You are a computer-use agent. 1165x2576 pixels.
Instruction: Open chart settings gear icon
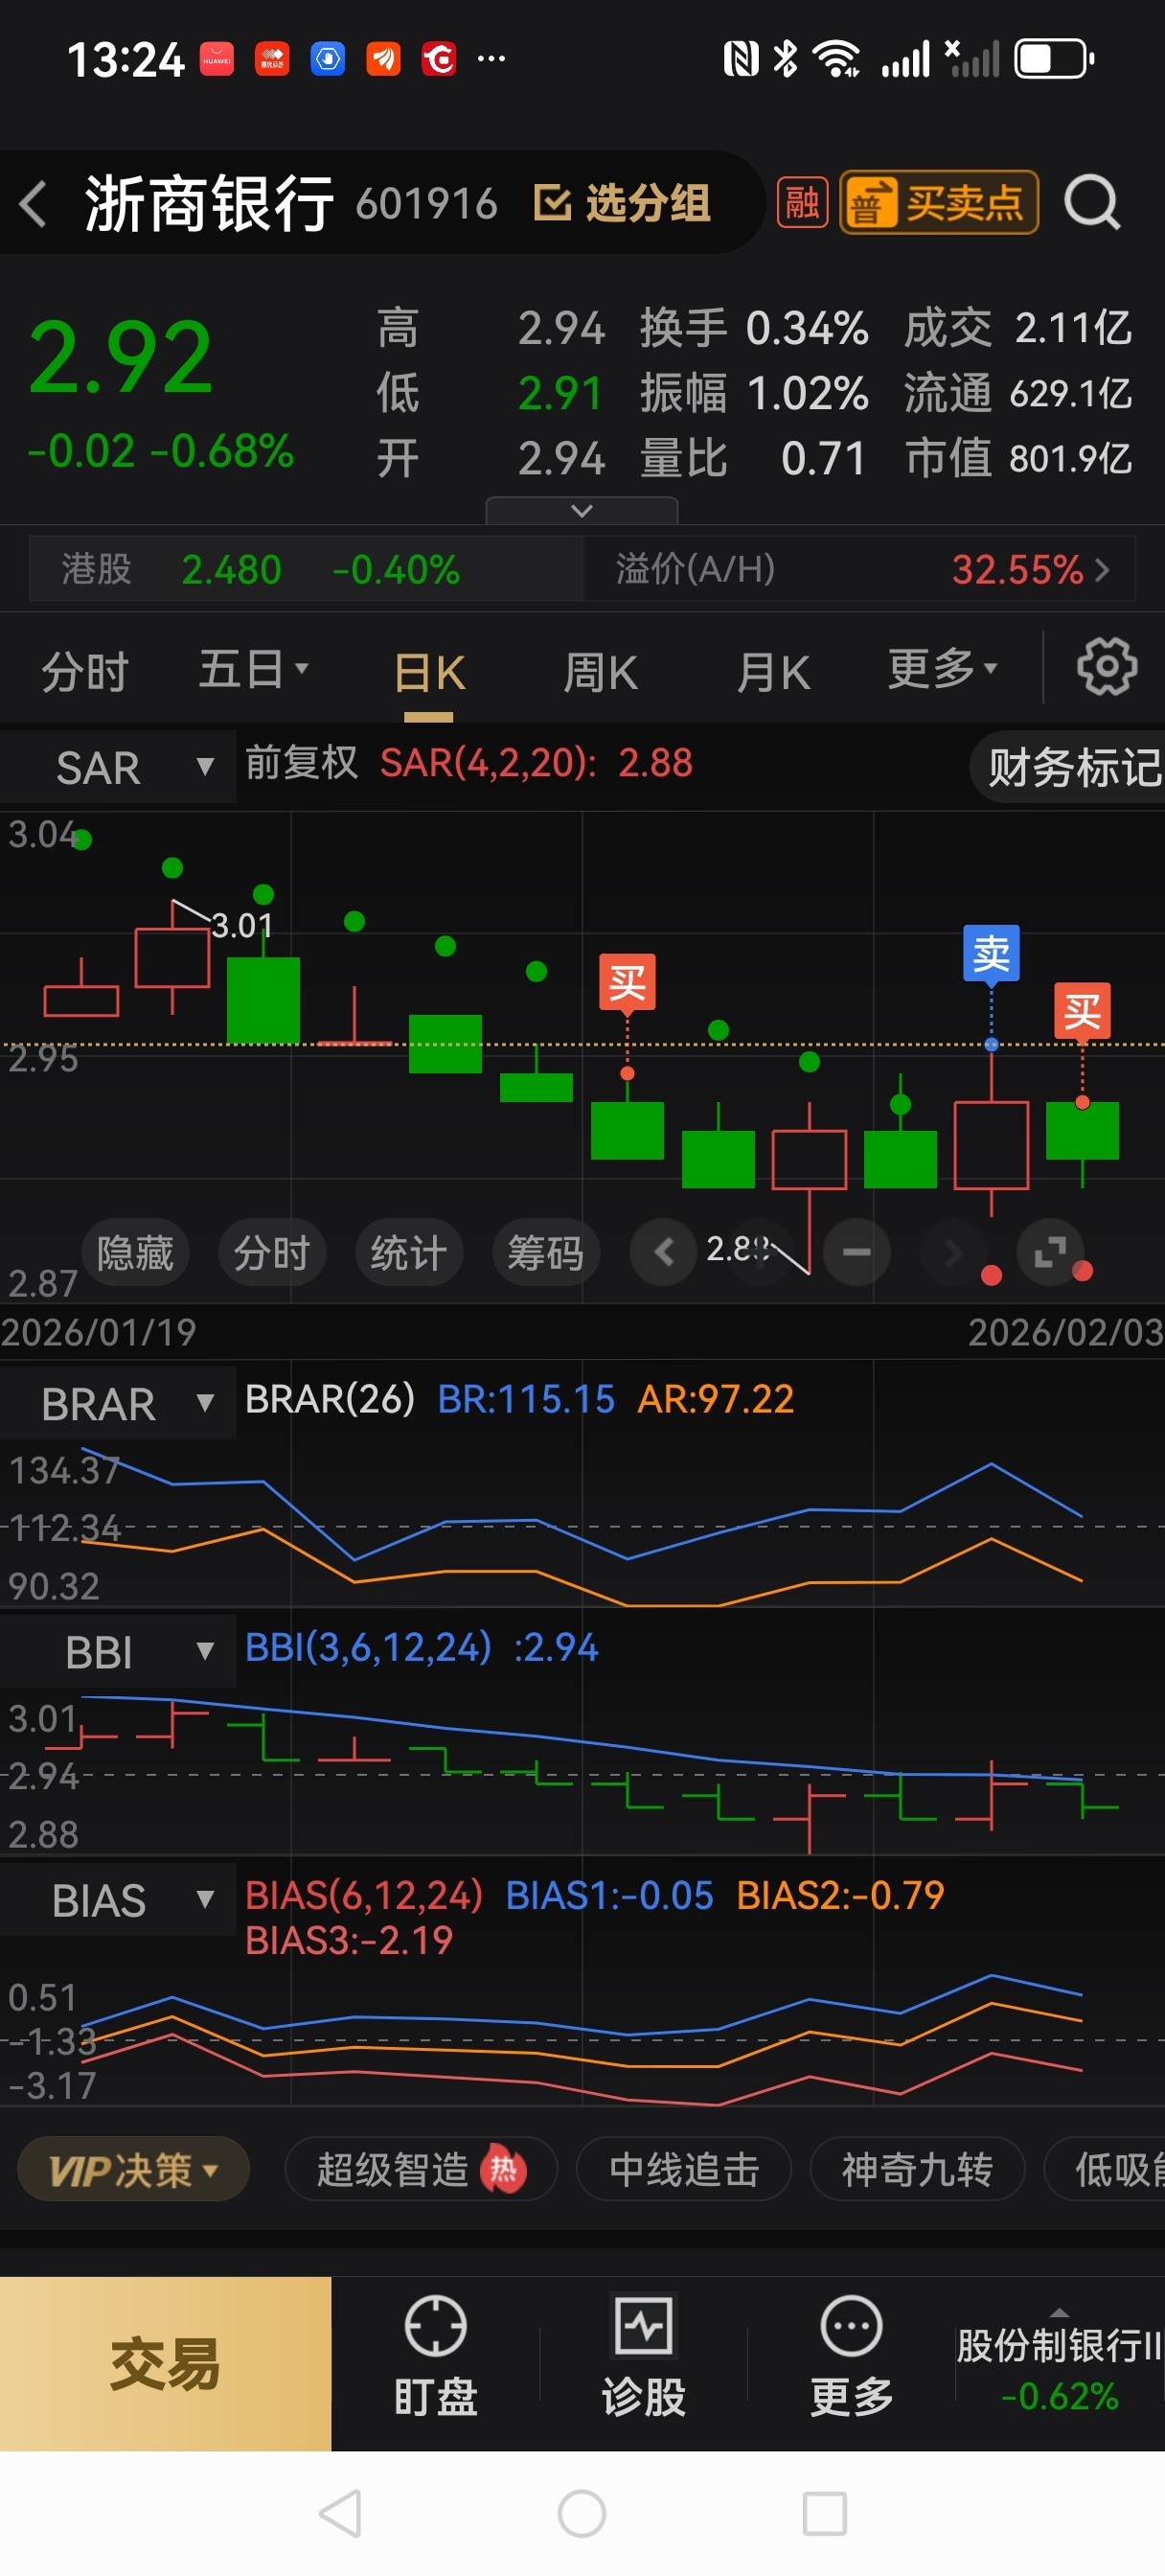pos(1106,667)
